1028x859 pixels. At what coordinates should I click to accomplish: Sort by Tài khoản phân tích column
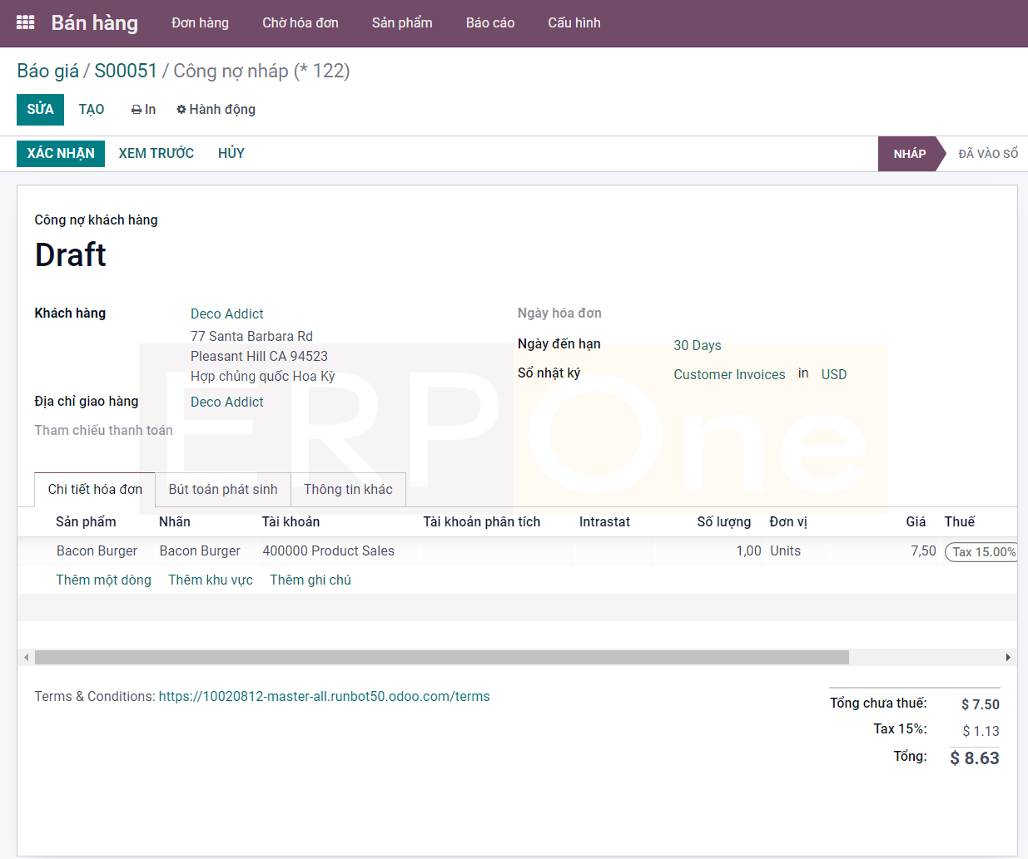[x=482, y=522]
